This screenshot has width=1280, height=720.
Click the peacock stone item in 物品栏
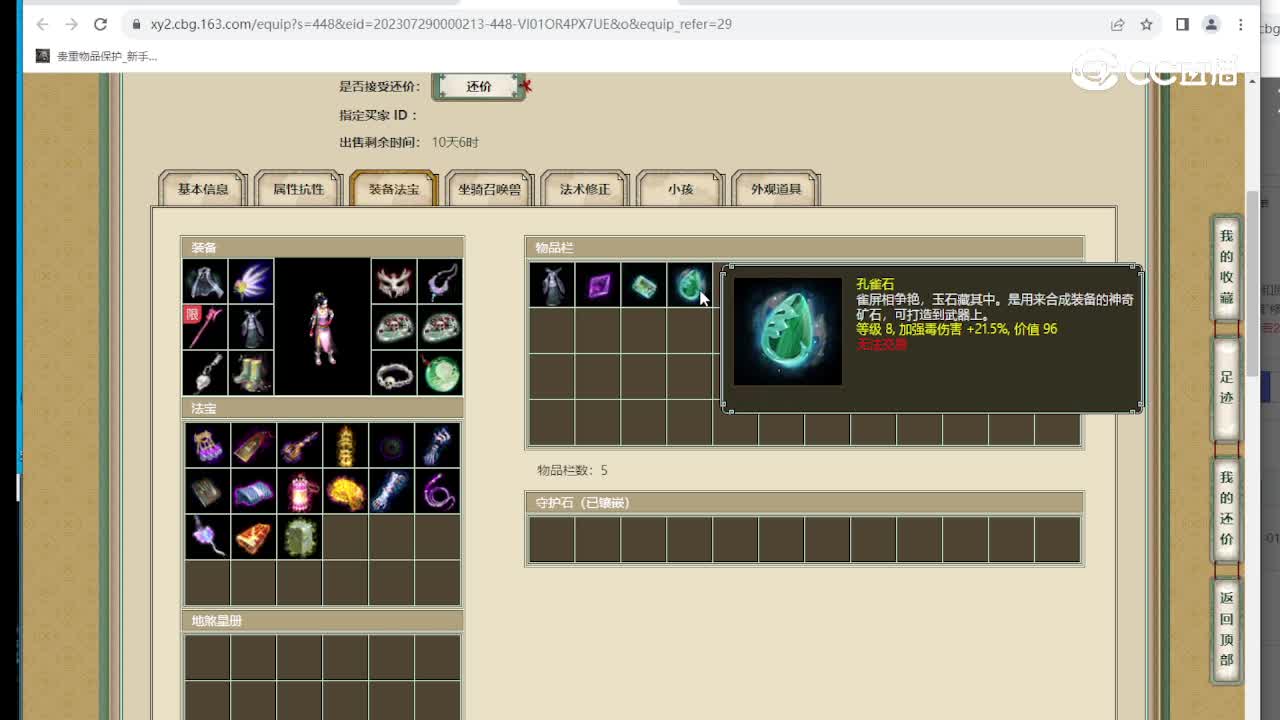pos(689,285)
